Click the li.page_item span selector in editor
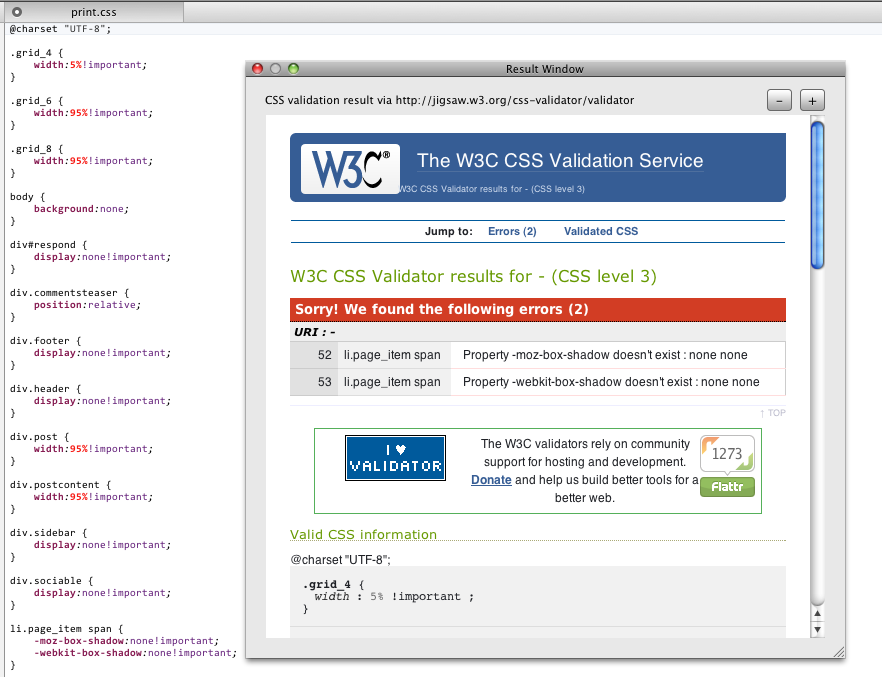This screenshot has width=882, height=677. click(x=66, y=629)
